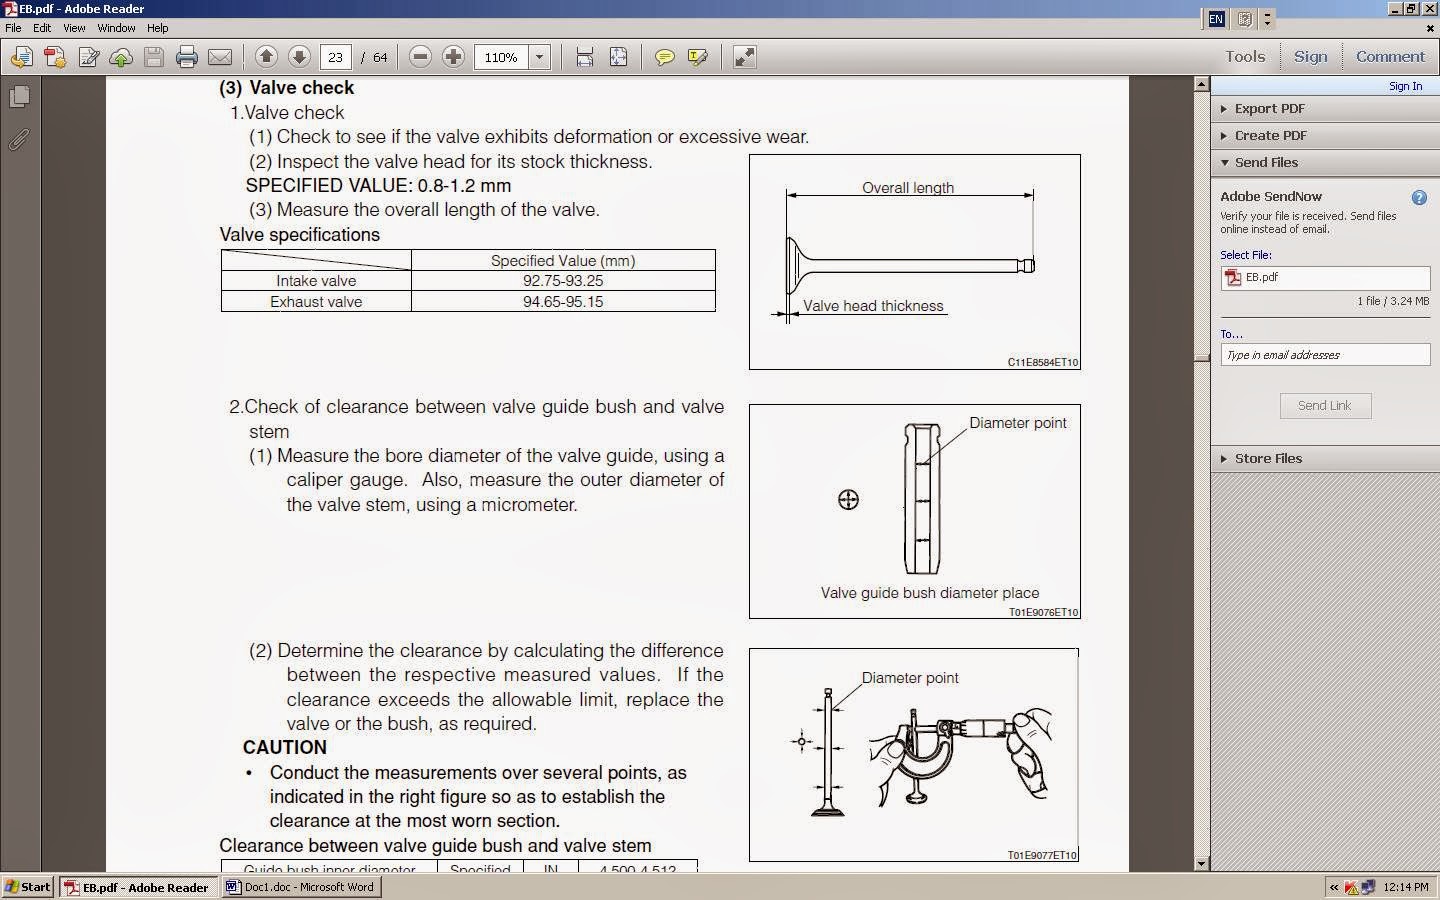
Task: Open the Sign pane
Action: [x=1310, y=57]
